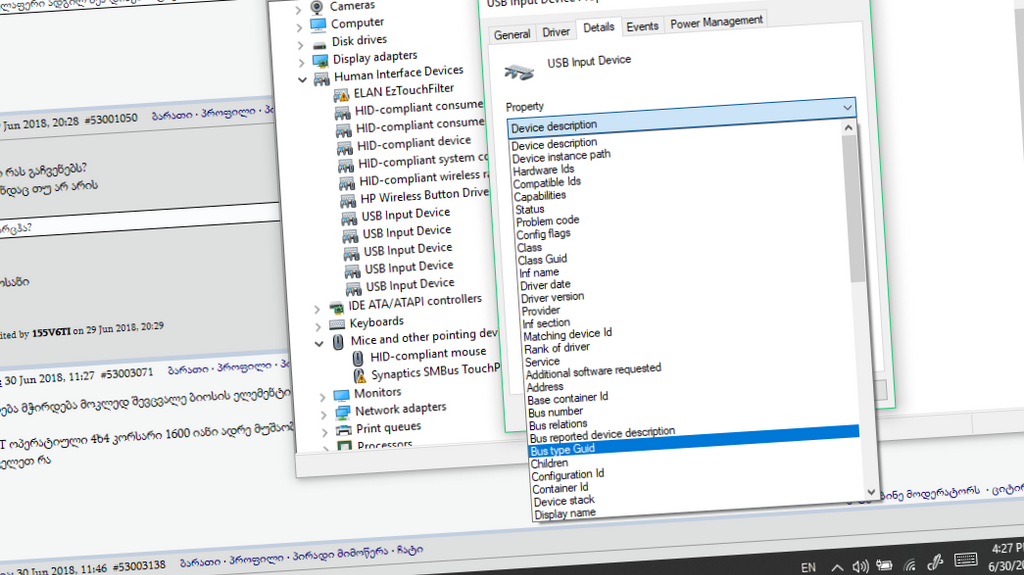Open the touch keyboard tray icon
Screen dimensions: 1024x575
(x=965, y=560)
